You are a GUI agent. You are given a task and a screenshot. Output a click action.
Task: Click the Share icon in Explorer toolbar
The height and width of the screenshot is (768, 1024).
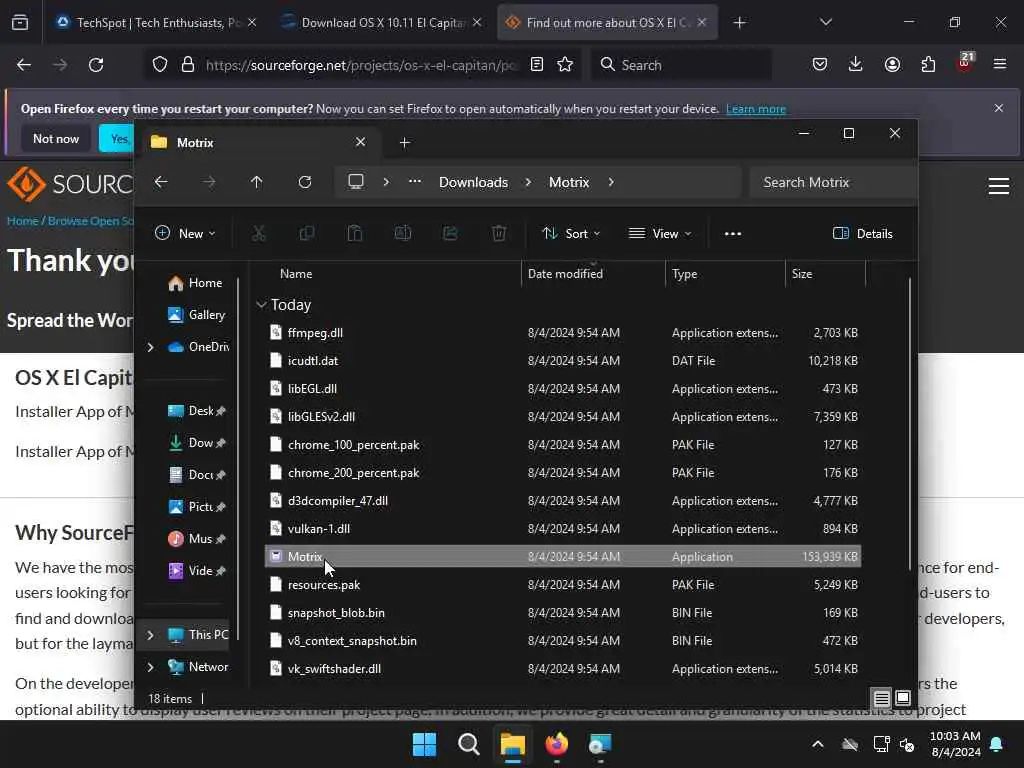(x=451, y=233)
